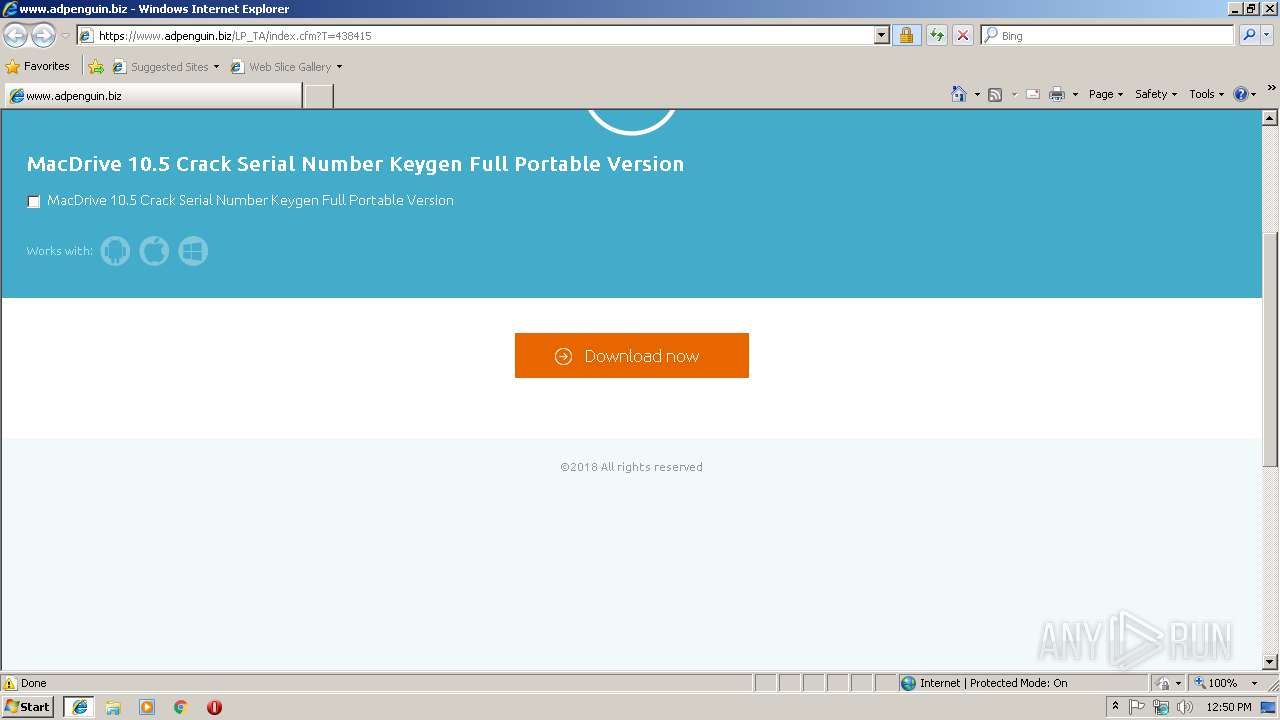
Task: Open the media player taskbar icon
Action: click(x=147, y=707)
